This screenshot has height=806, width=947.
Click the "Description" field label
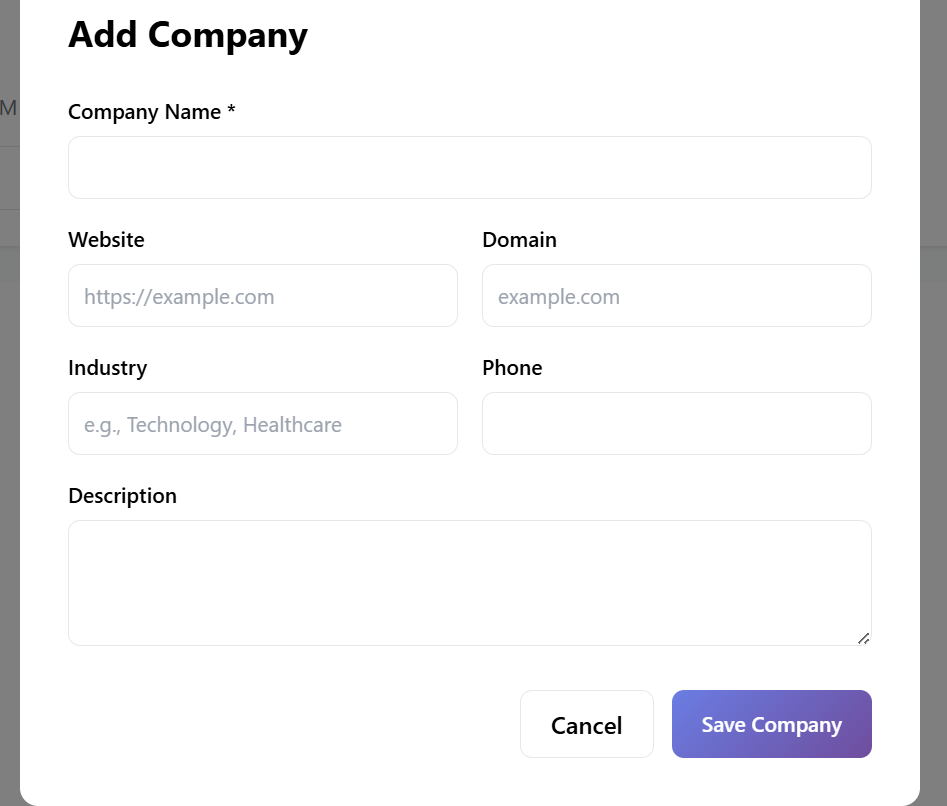coord(122,496)
